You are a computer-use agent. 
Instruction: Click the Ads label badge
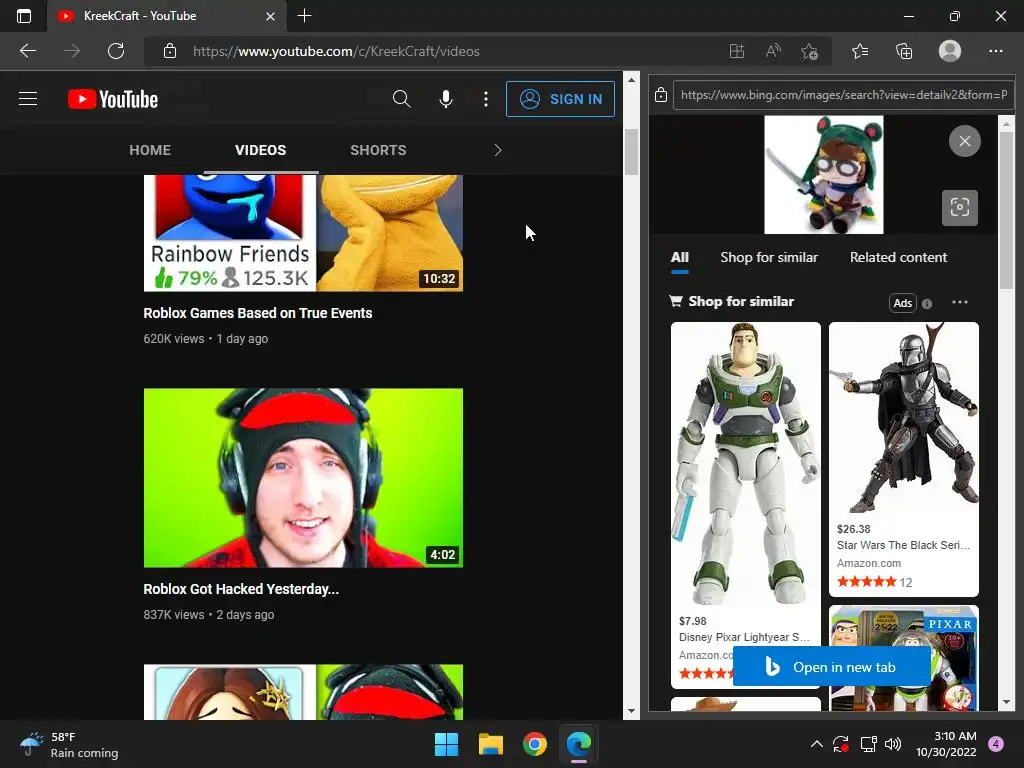(x=903, y=302)
